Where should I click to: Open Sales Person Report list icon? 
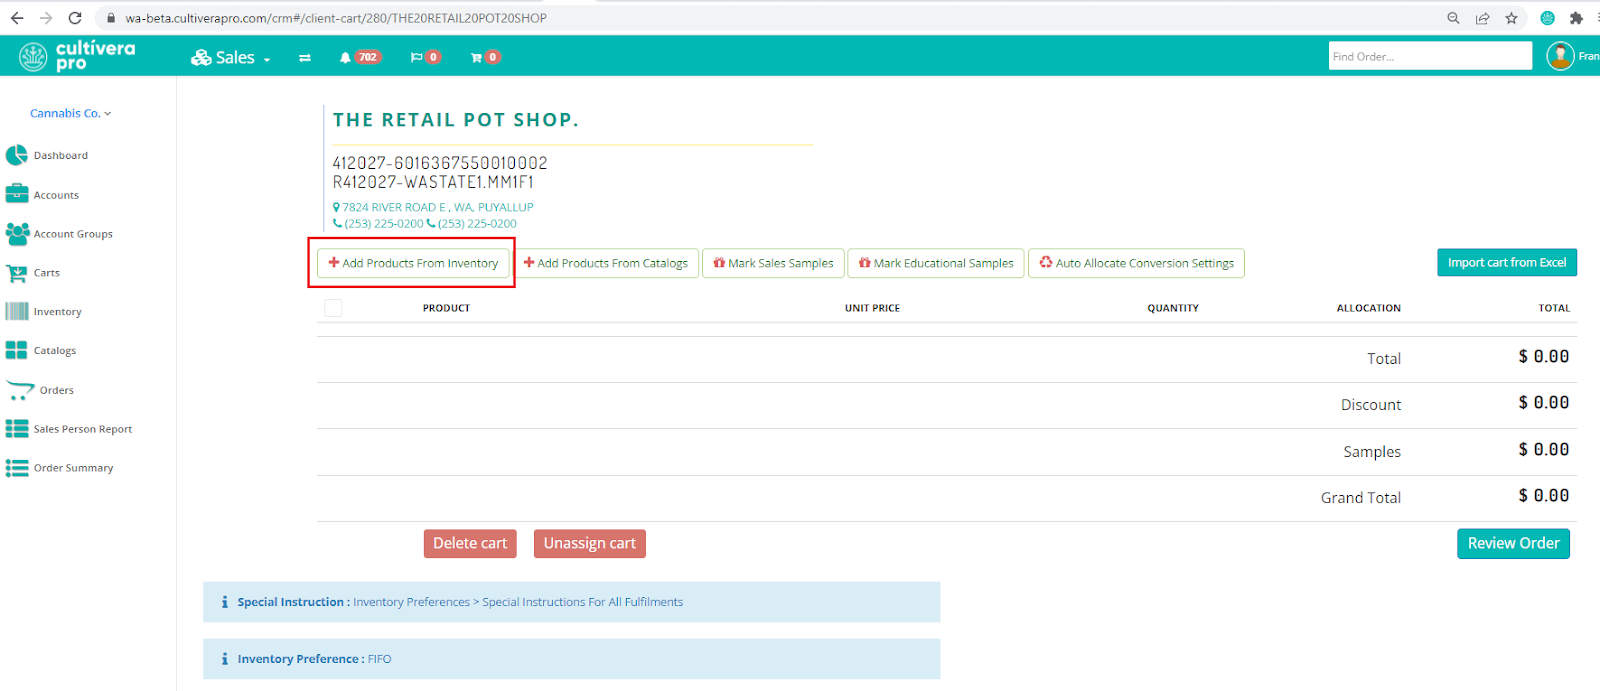coord(17,428)
